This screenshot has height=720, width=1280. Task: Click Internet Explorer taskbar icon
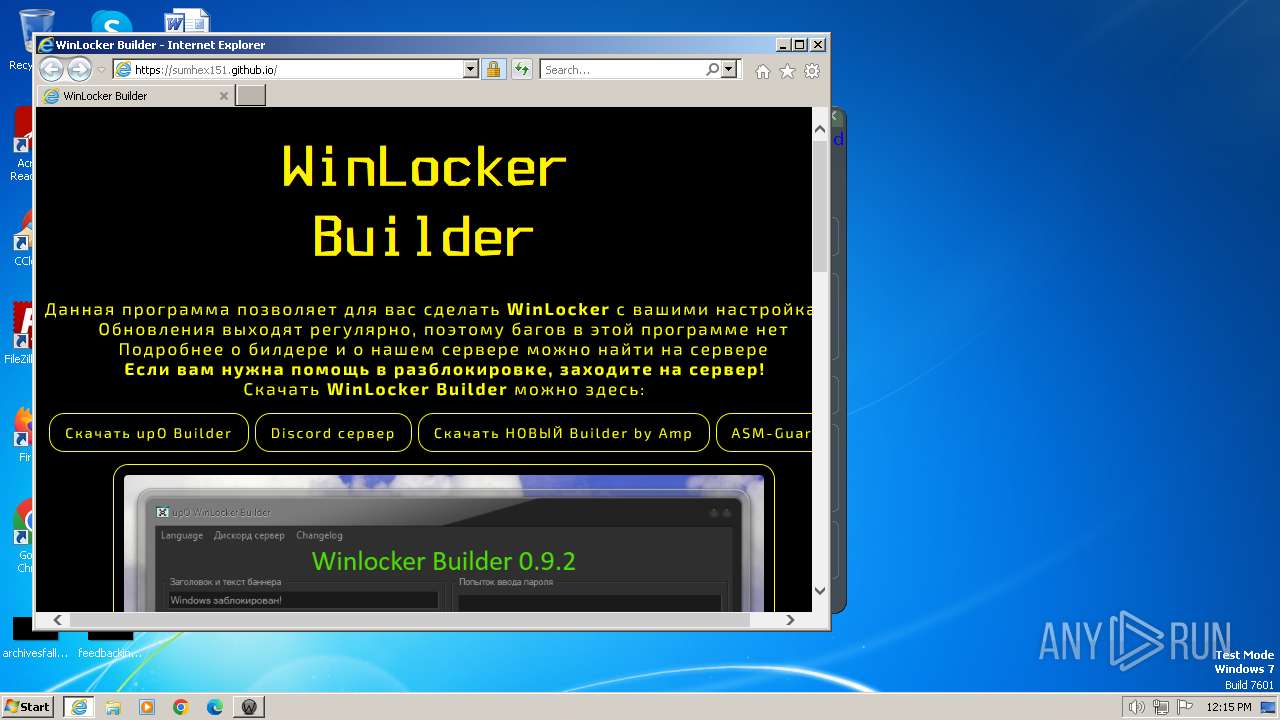pos(79,706)
